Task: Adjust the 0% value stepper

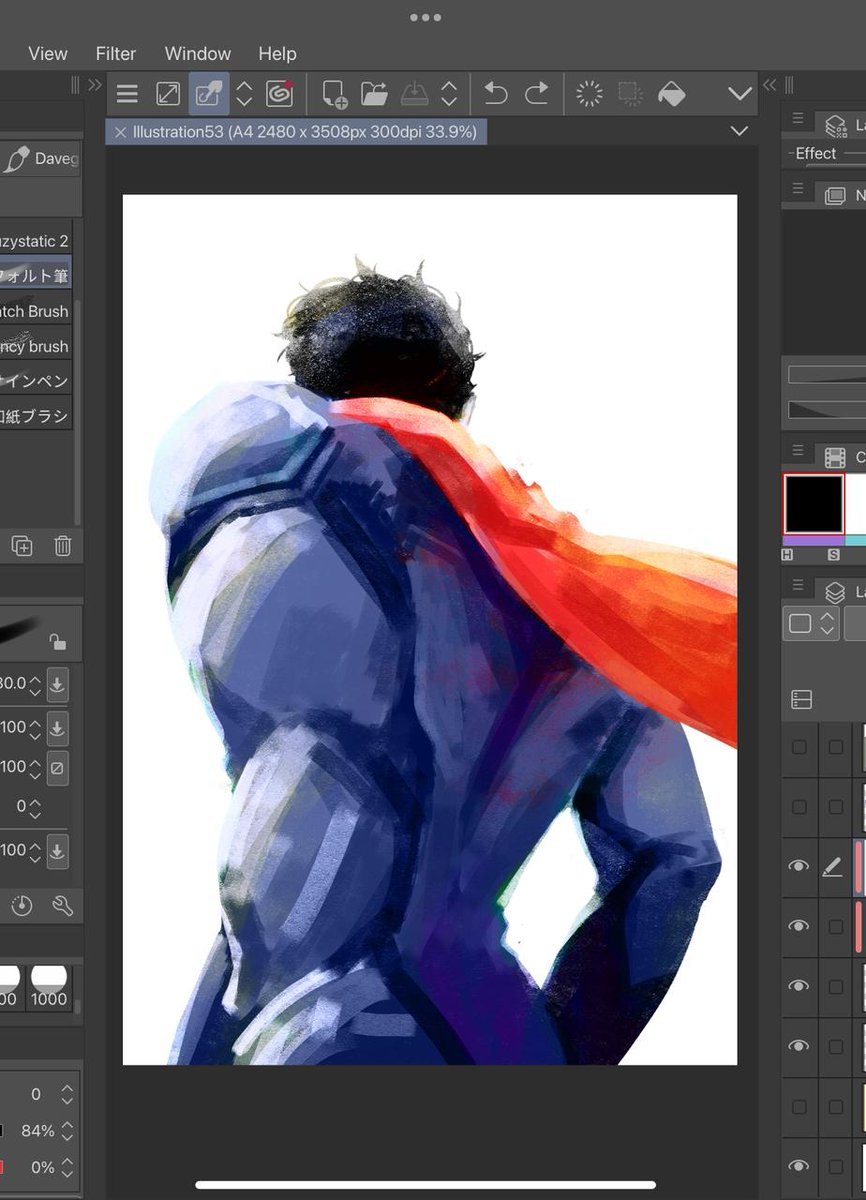Action: pos(67,1167)
